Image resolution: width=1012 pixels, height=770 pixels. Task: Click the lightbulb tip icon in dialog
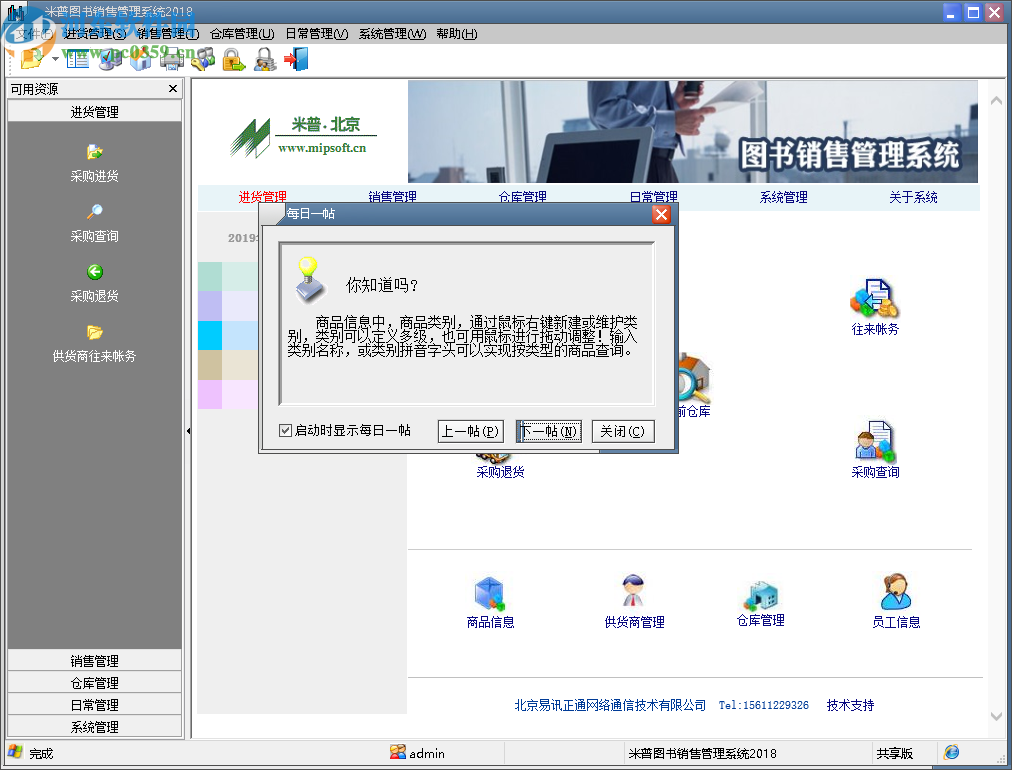pyautogui.click(x=310, y=279)
